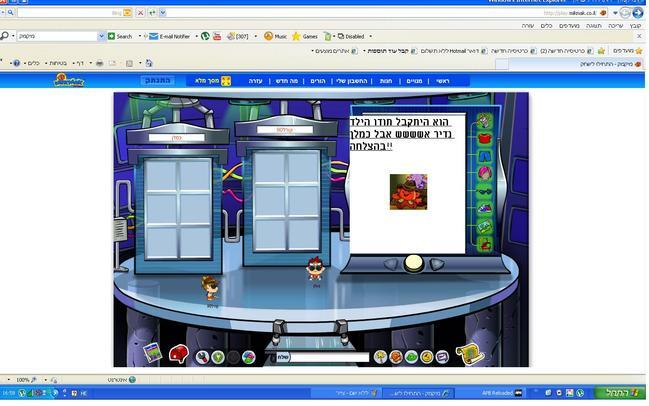
Task: Click the Music toolbar button
Action: pos(276,36)
